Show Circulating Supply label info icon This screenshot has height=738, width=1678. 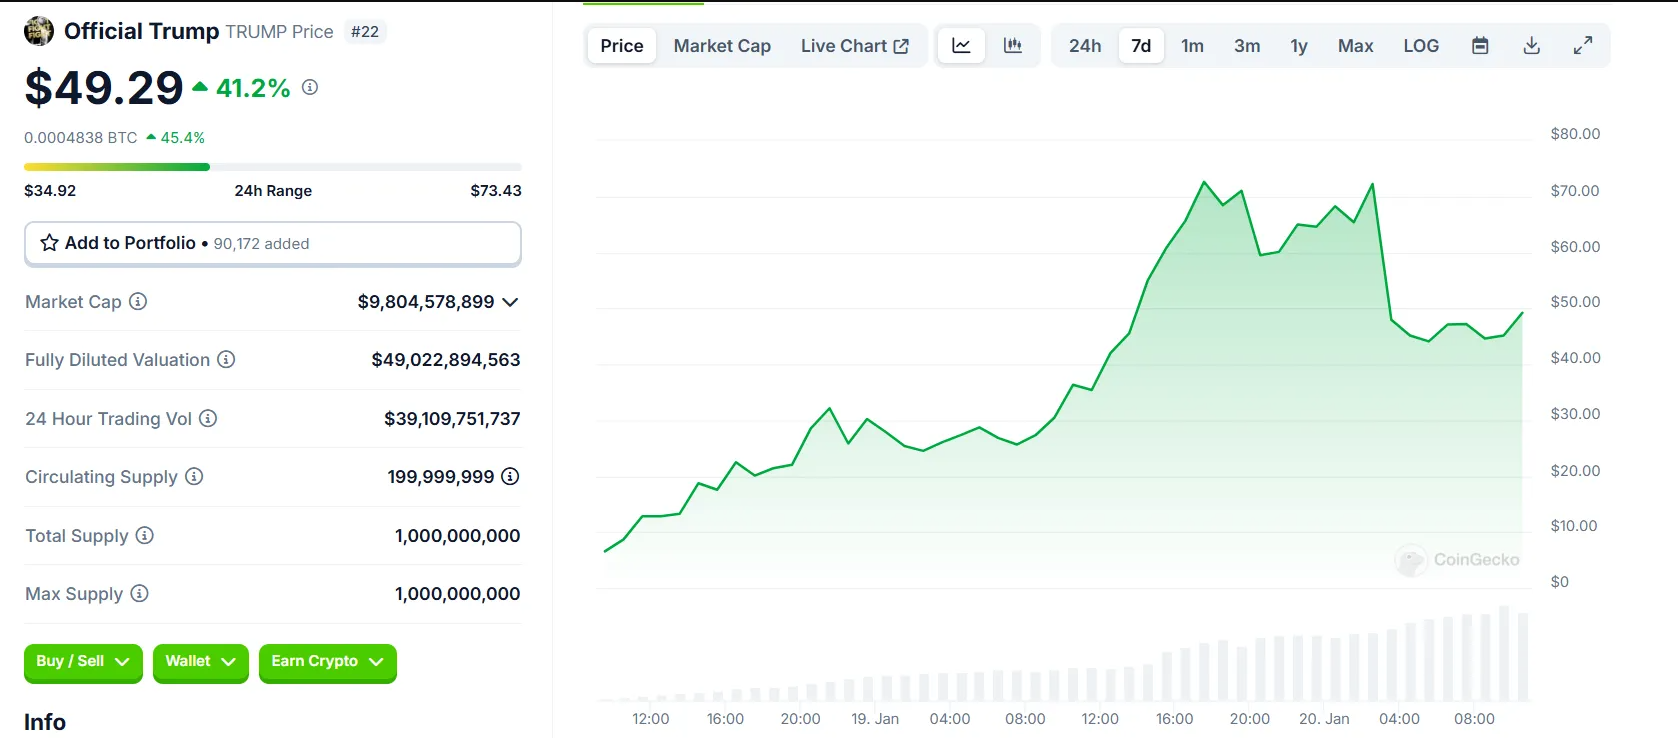tap(194, 476)
